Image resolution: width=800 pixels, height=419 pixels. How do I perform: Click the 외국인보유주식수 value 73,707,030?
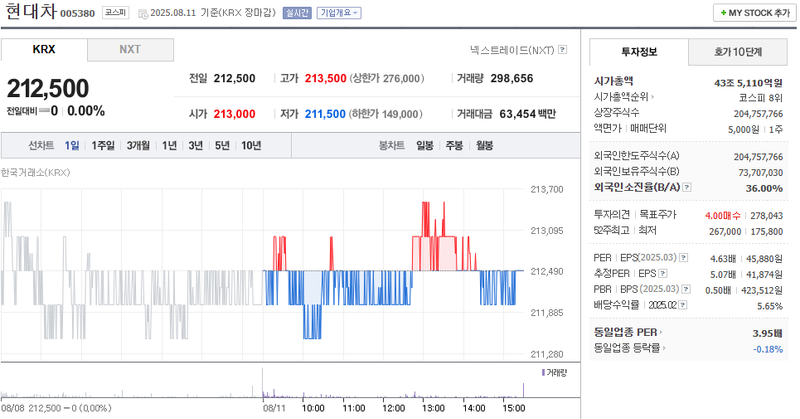[x=761, y=172]
